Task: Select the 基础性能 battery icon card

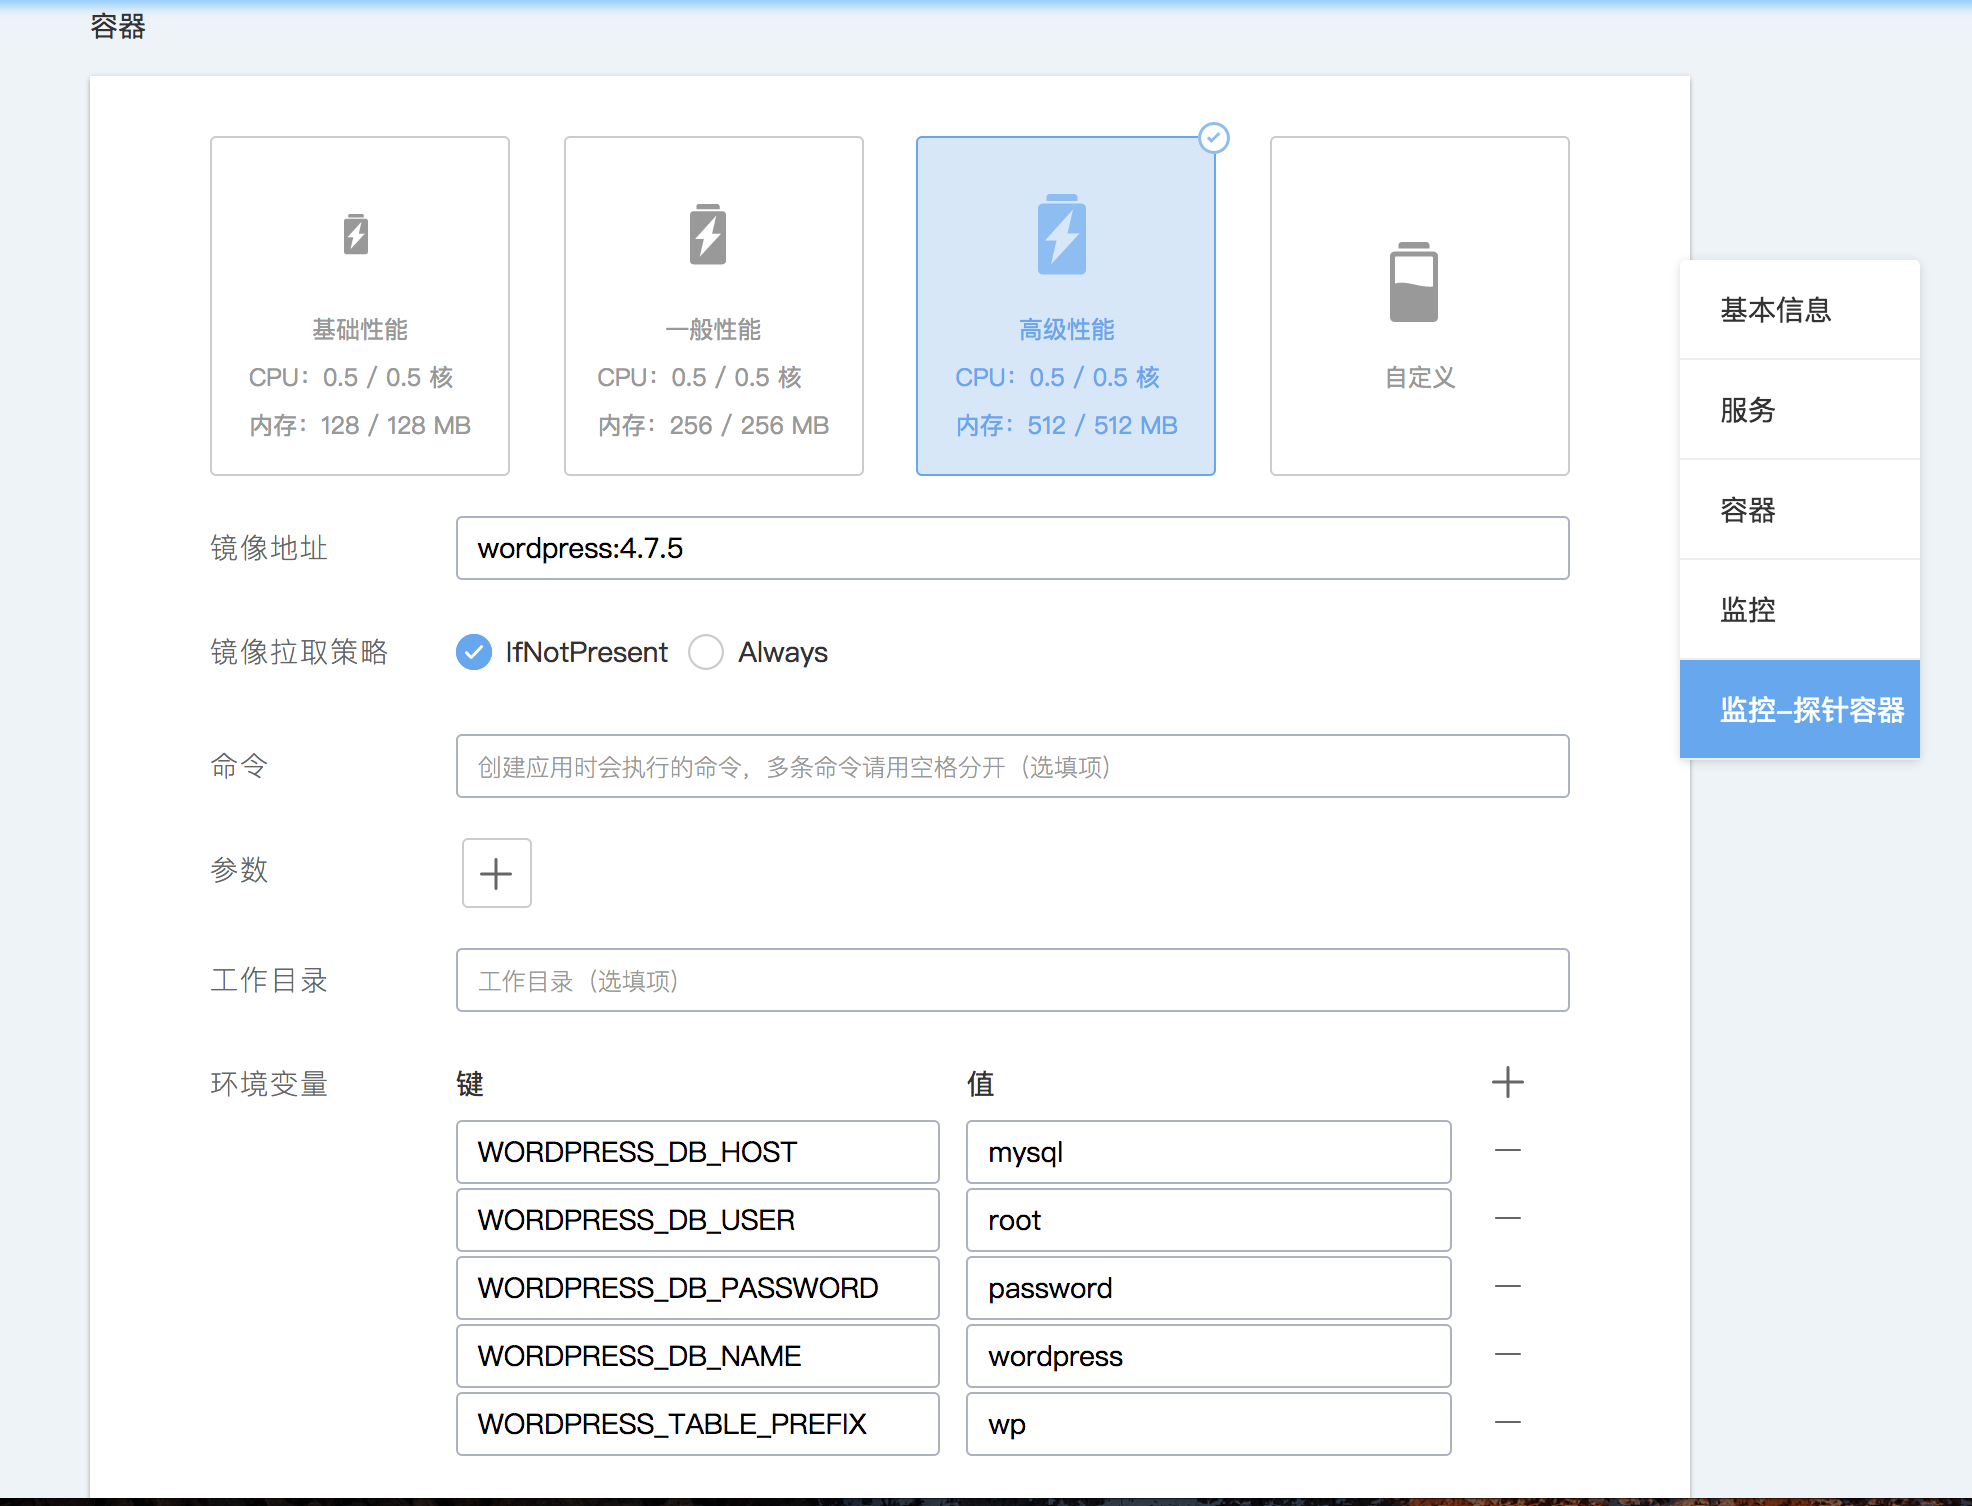Action: [356, 235]
